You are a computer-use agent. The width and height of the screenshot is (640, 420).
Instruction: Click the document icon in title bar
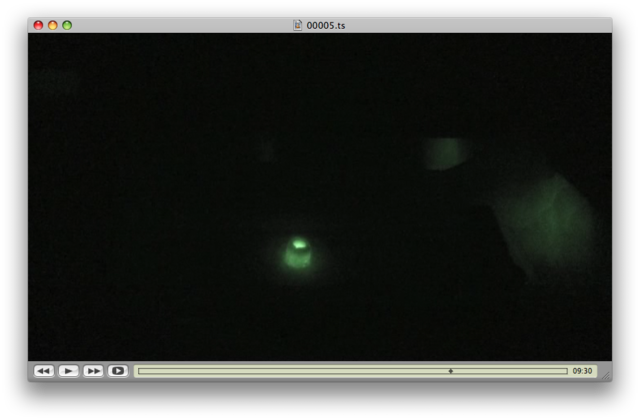(x=298, y=25)
